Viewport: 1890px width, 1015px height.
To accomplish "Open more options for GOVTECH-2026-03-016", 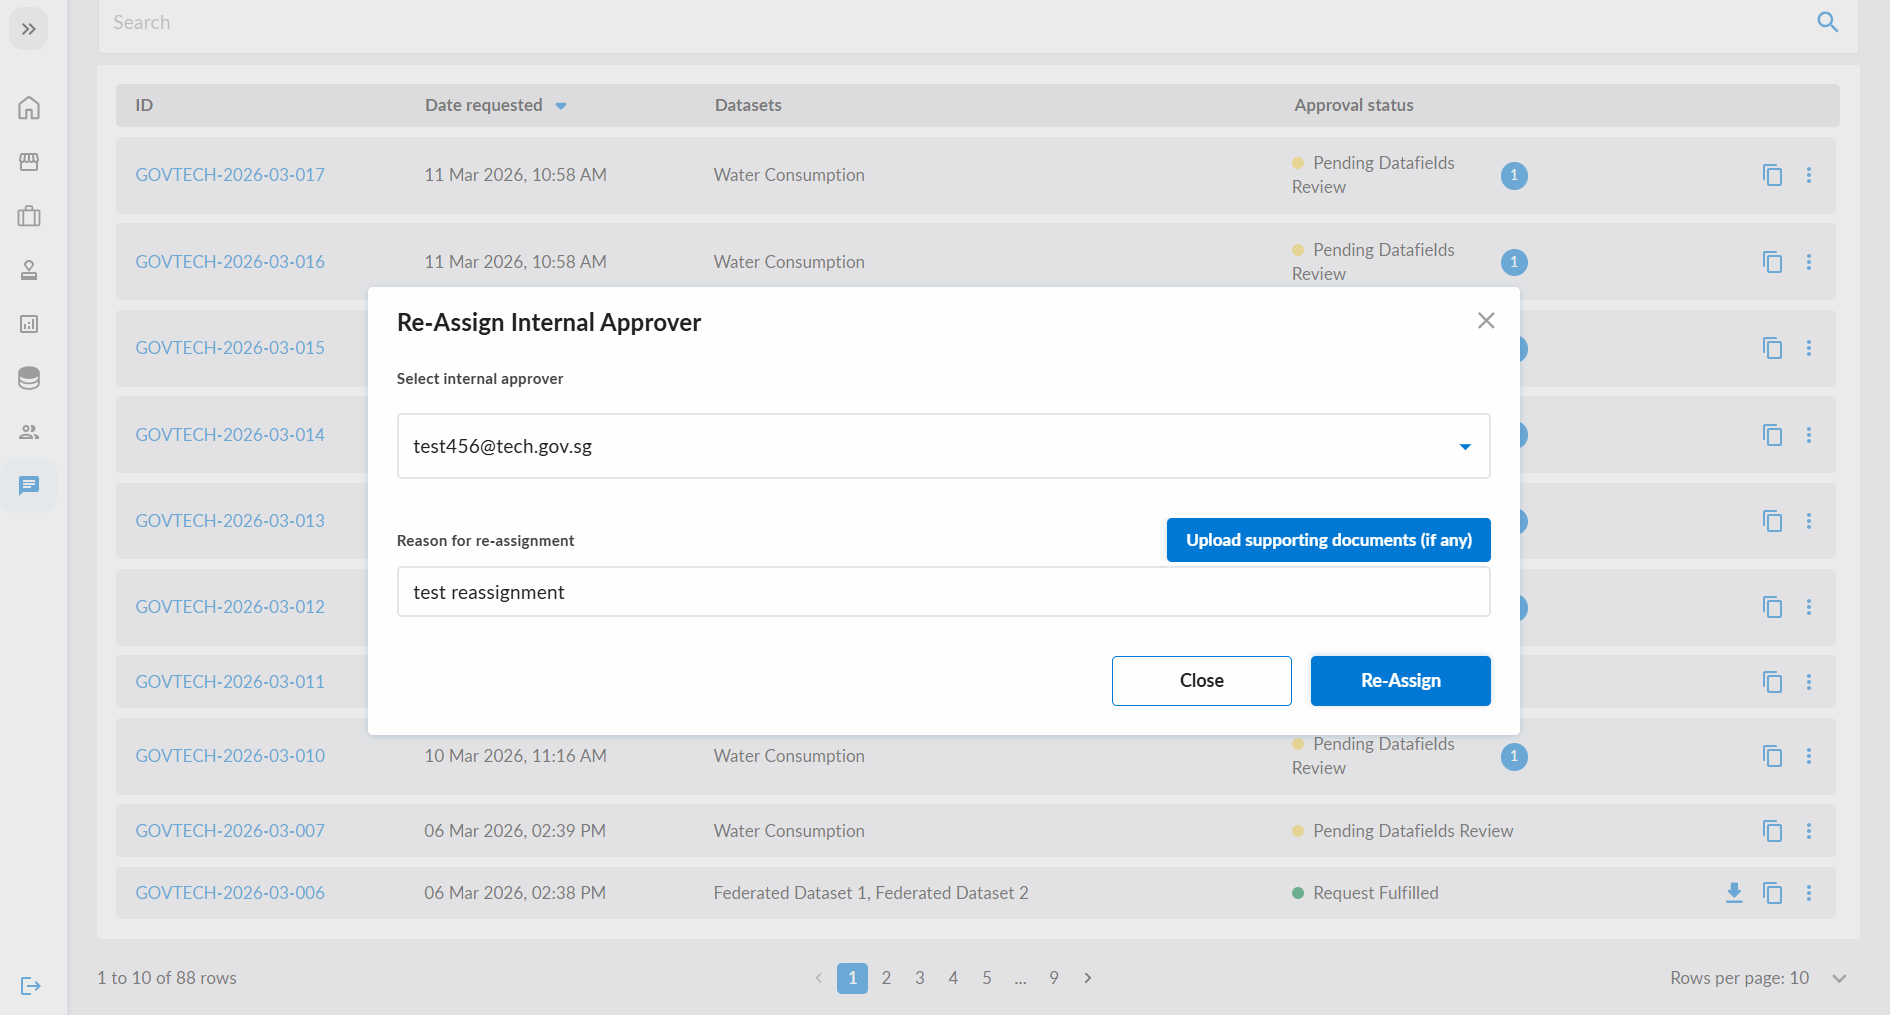I will coord(1808,262).
